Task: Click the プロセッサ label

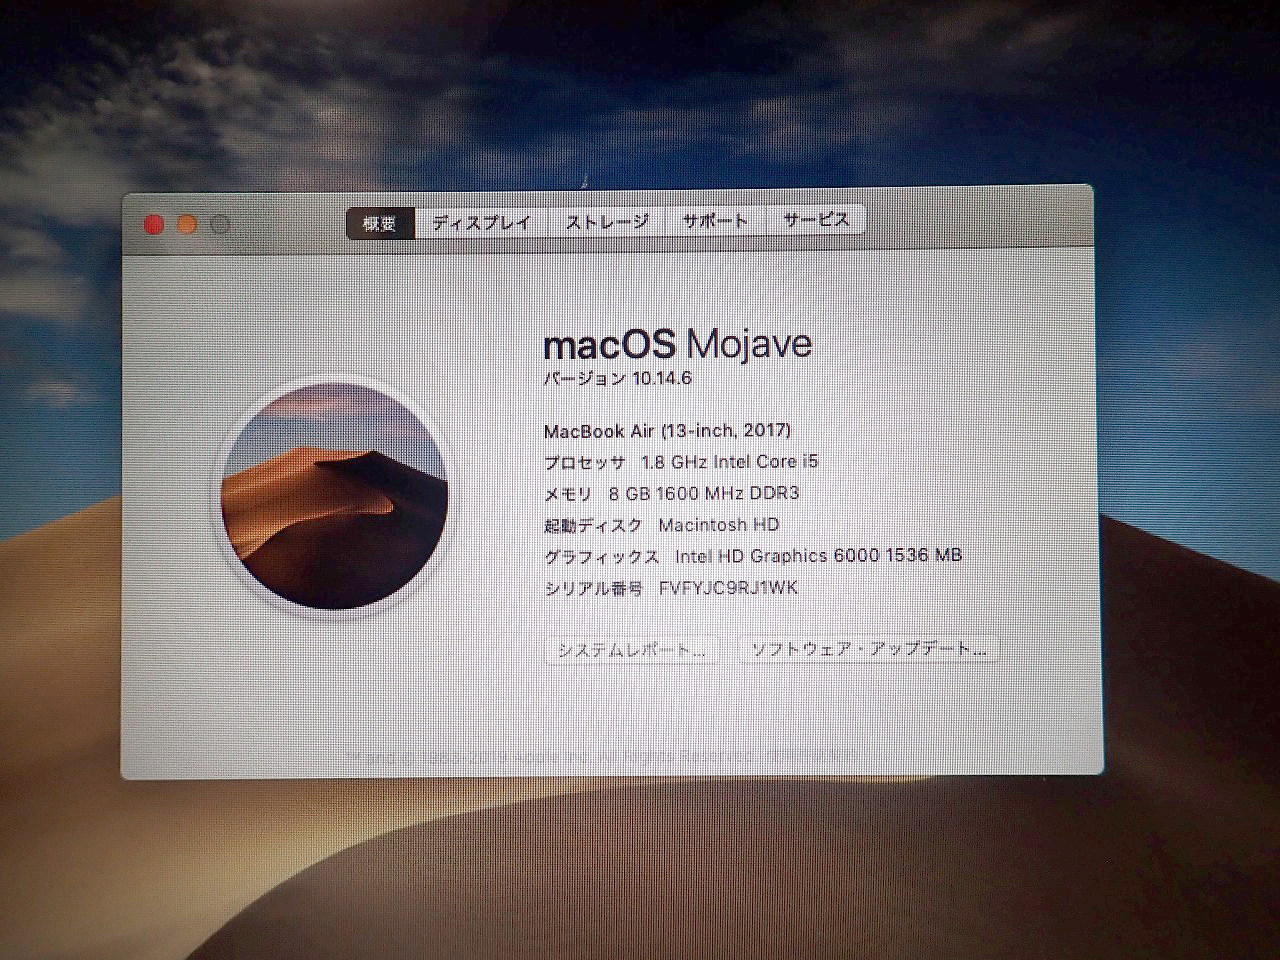Action: 585,462
